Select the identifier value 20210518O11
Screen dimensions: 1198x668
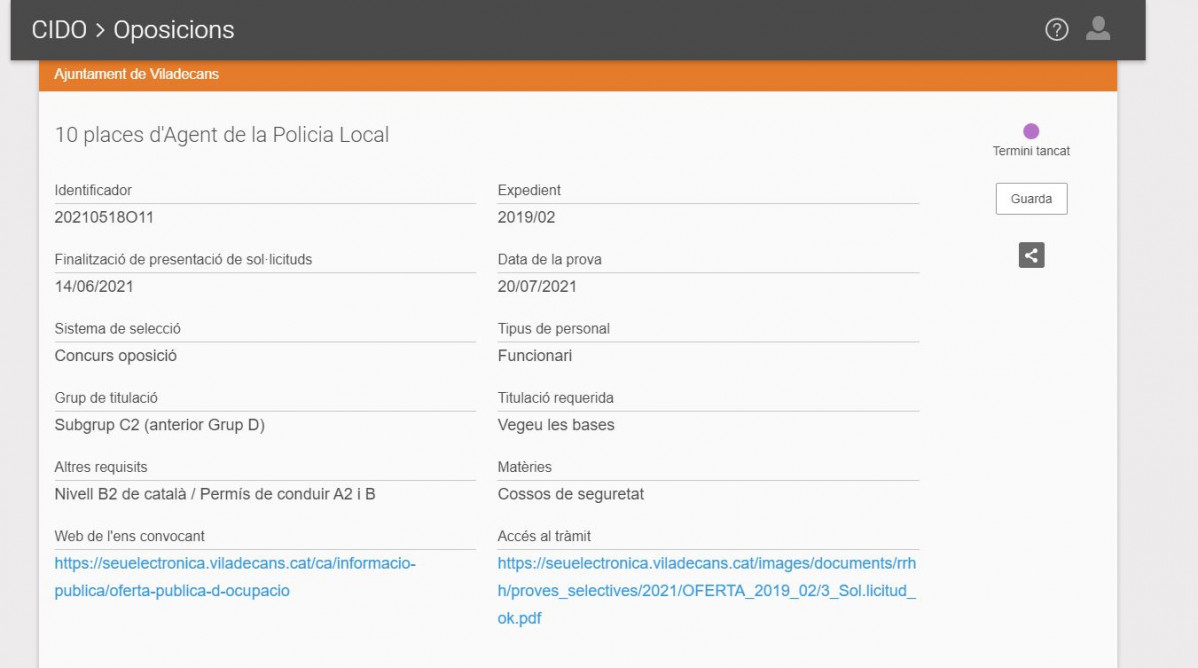point(104,217)
